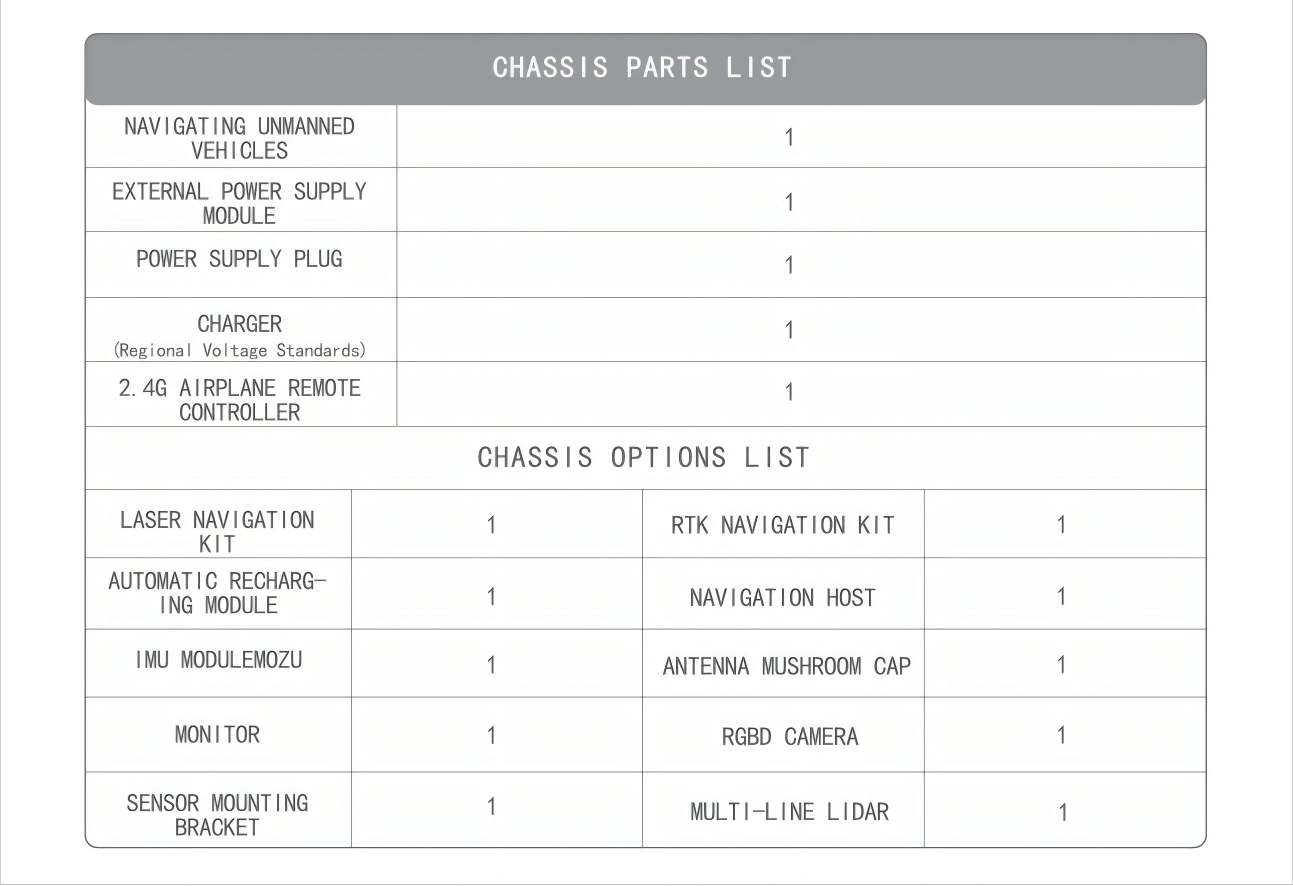Click the CHARGER label
The width and height of the screenshot is (1293, 886).
[240, 323]
